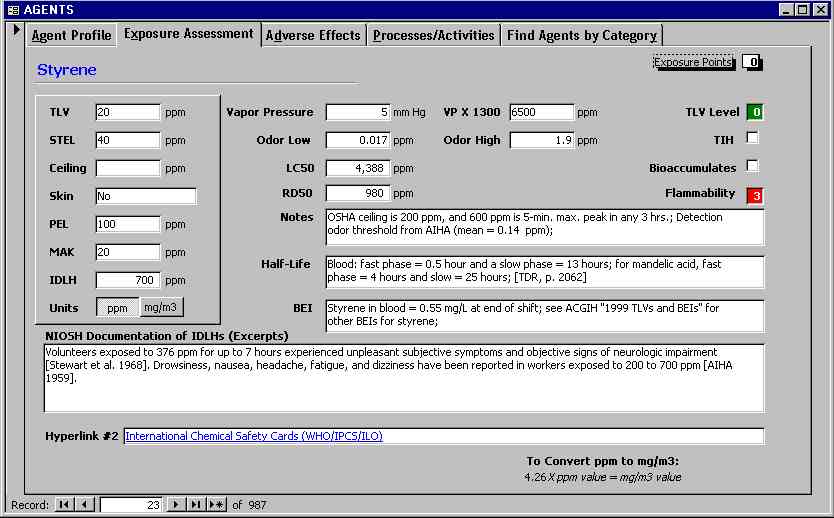Click the green TLV Level indicator

click(755, 112)
